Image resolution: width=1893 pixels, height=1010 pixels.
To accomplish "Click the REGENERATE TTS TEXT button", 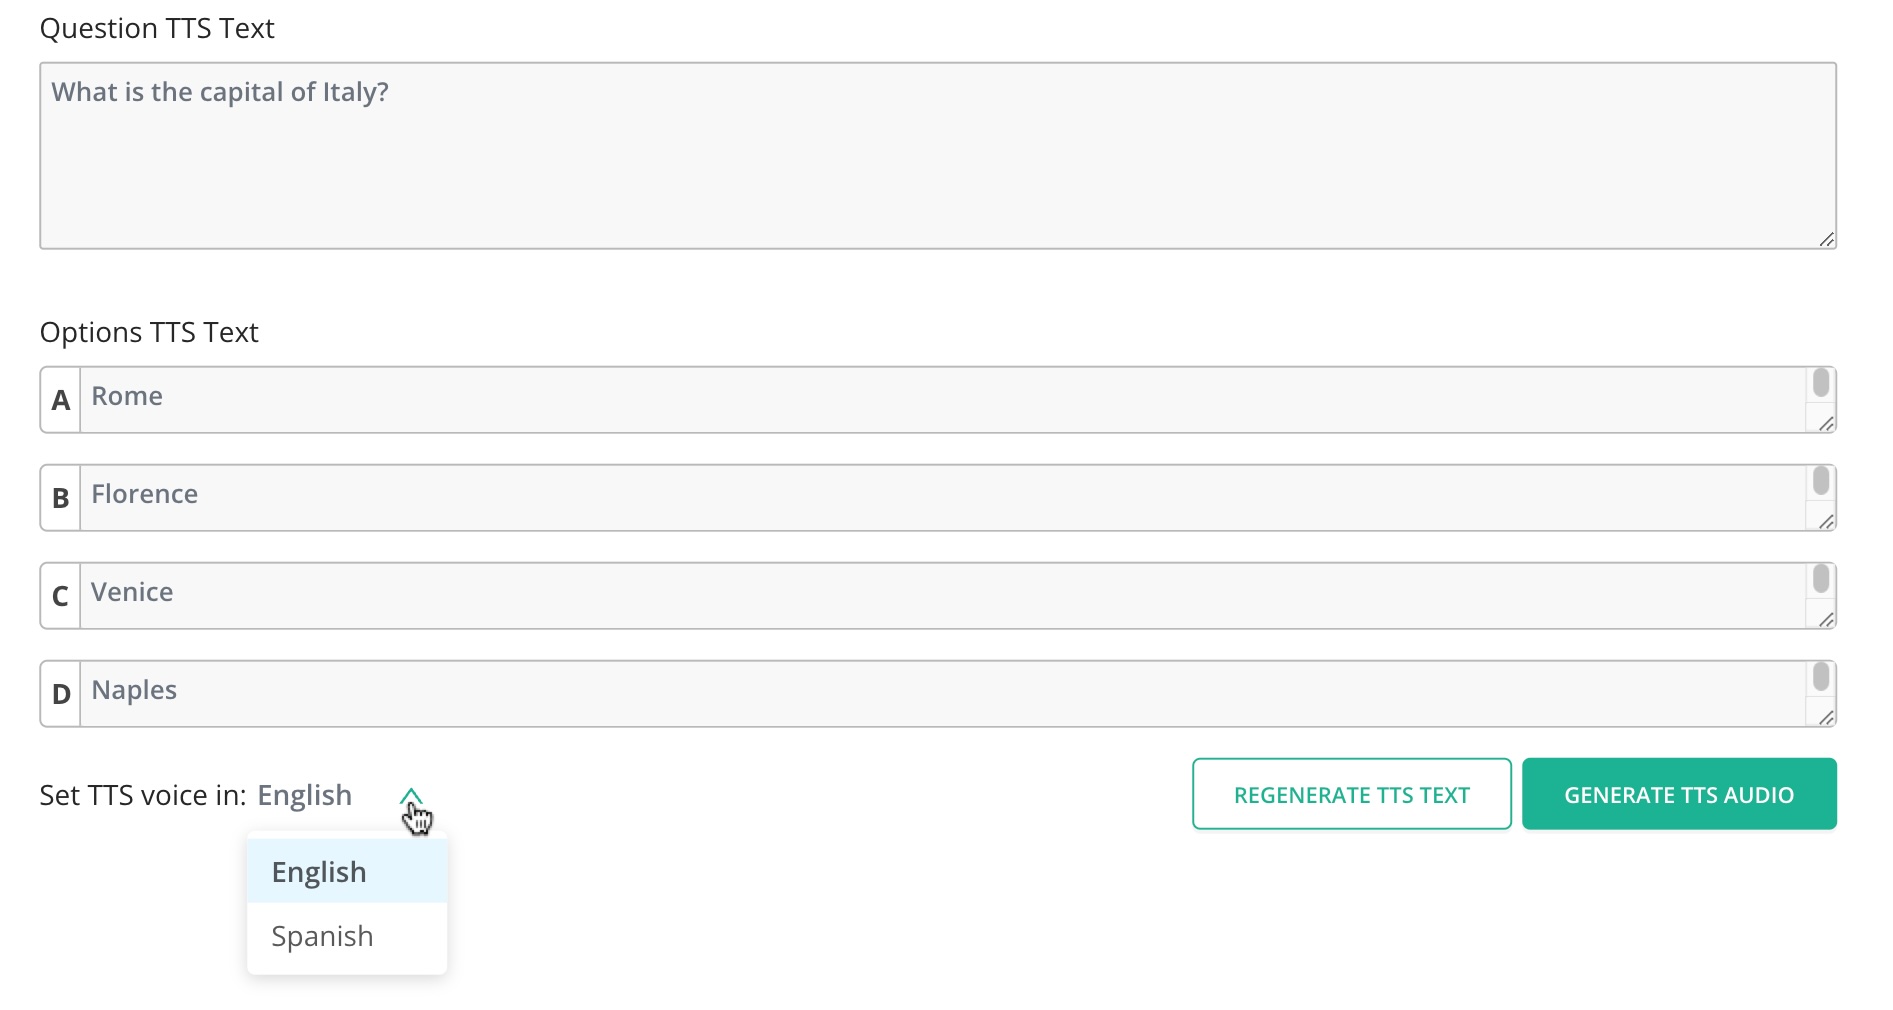I will (x=1352, y=794).
